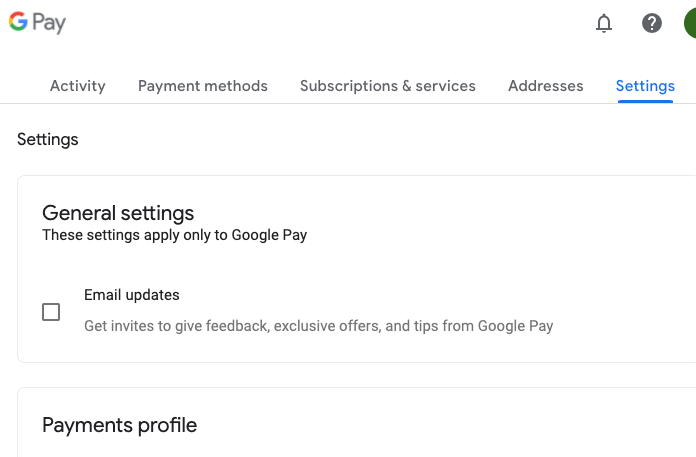Click the Email updates description text

tap(318, 326)
